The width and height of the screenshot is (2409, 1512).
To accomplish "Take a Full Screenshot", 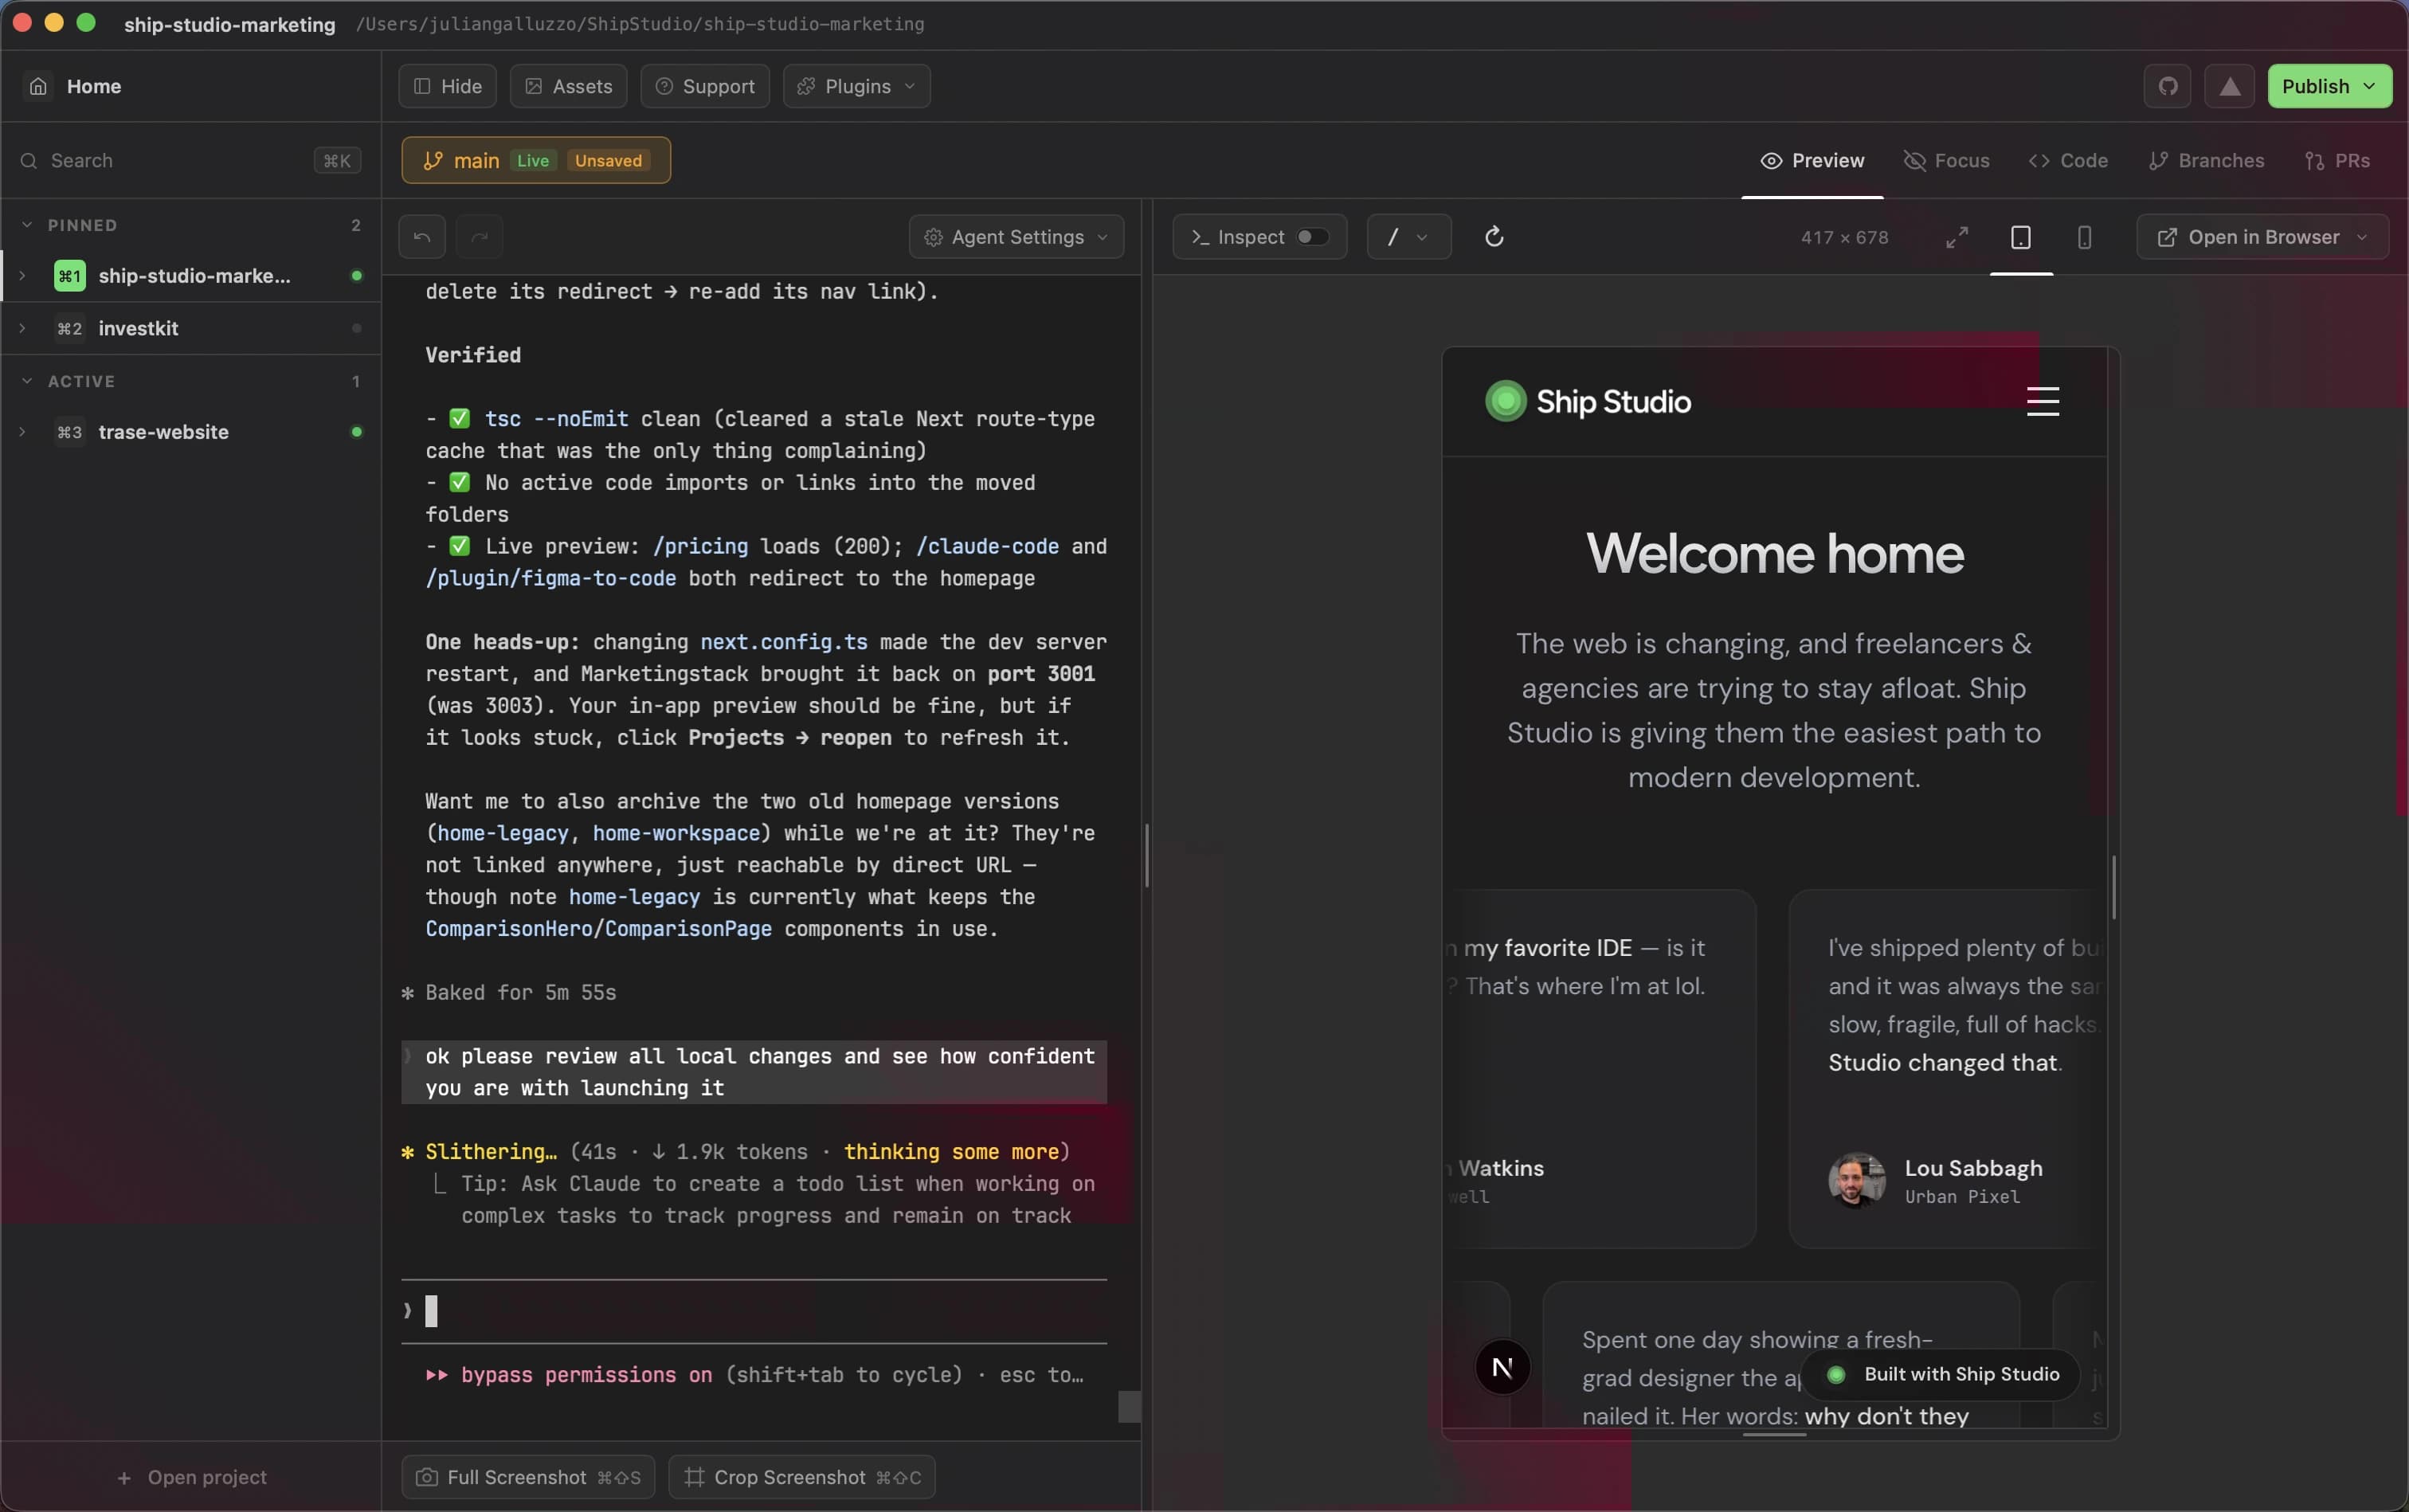I will point(528,1477).
